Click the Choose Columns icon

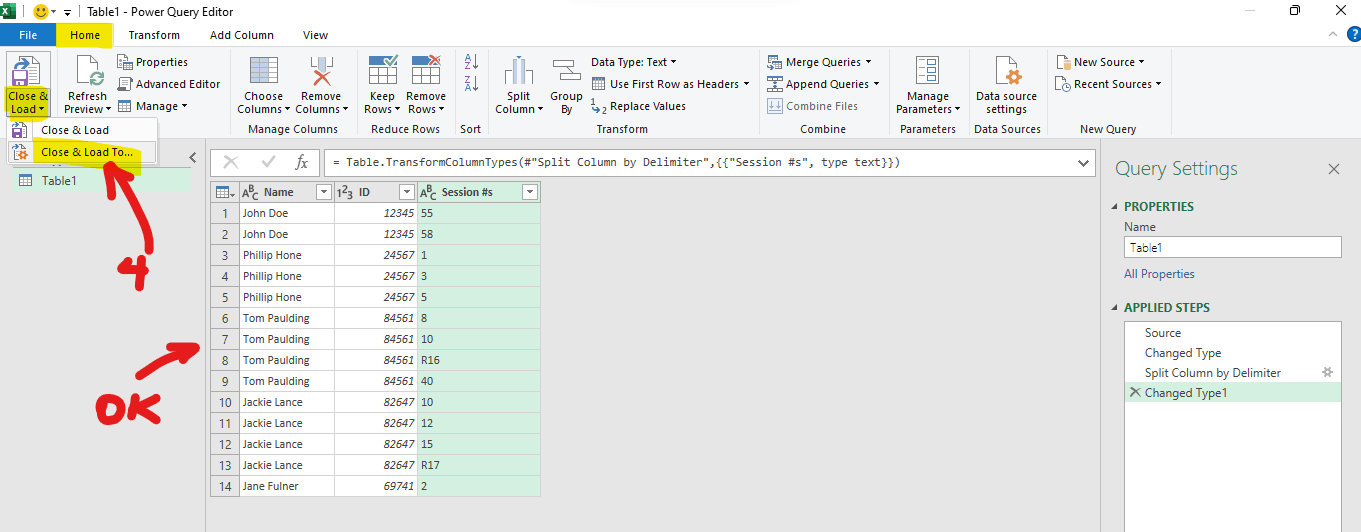(x=264, y=71)
